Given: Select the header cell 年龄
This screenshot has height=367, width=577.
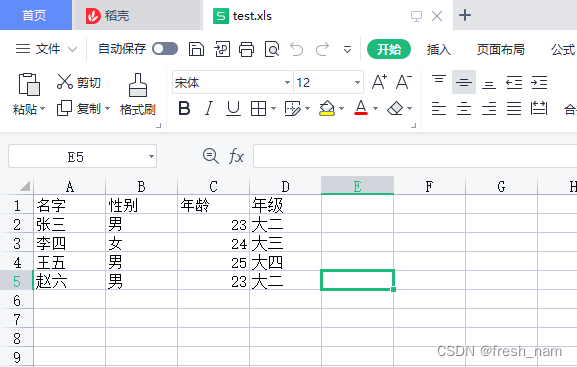Looking at the screenshot, I should pyautogui.click(x=213, y=205).
